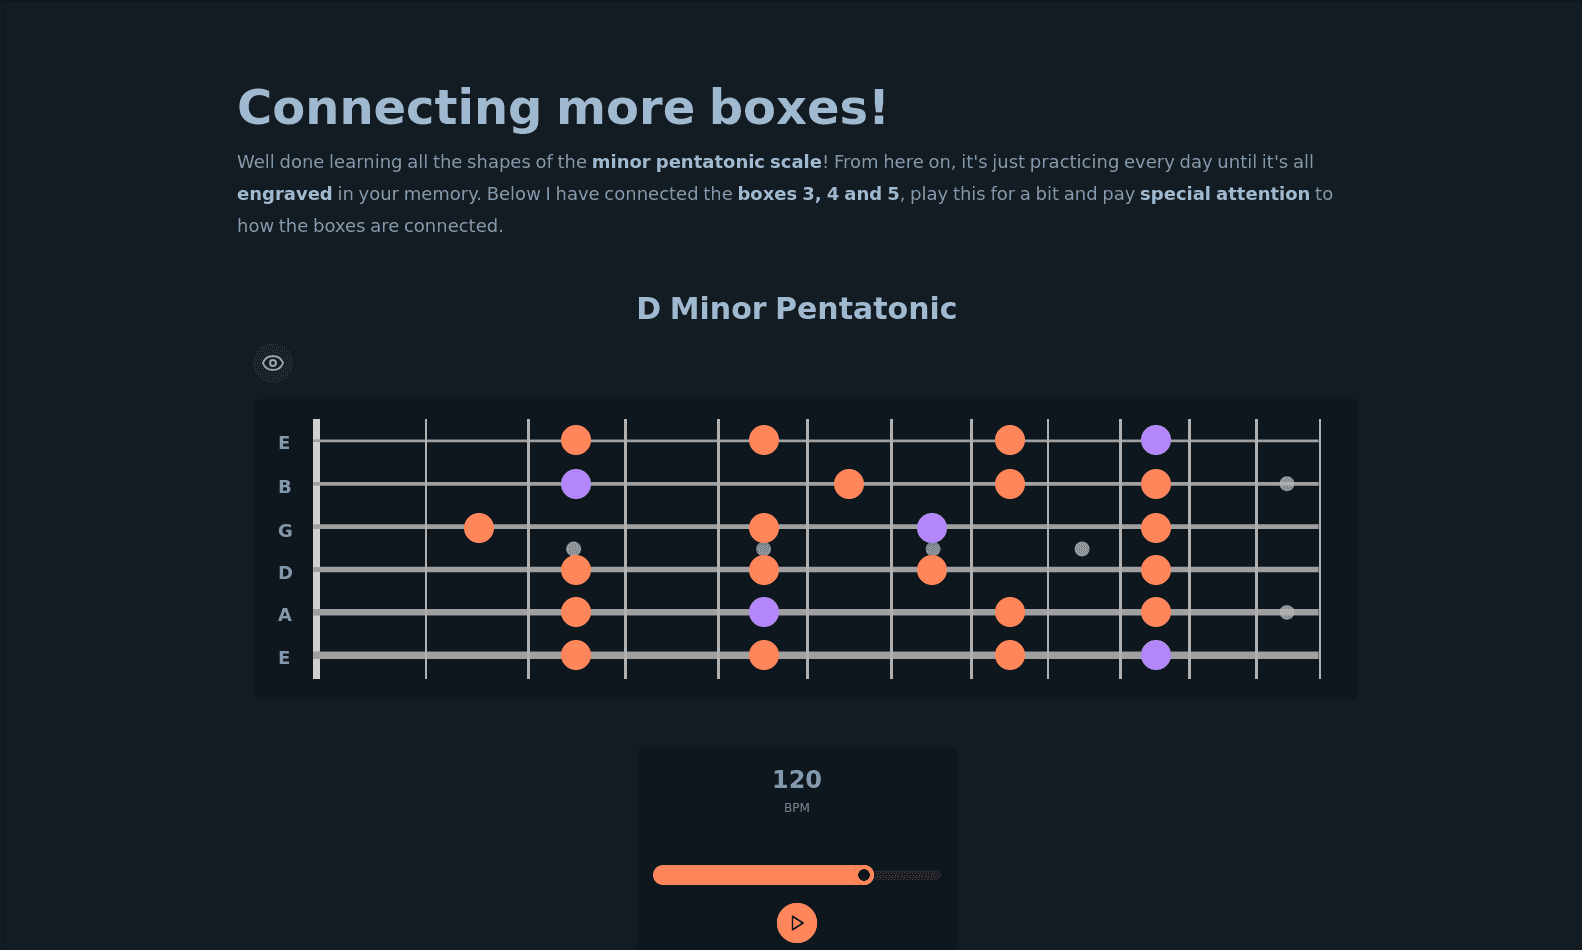Tap the leftmost orange note on the bottom E string
The width and height of the screenshot is (1582, 950).
(x=576, y=655)
